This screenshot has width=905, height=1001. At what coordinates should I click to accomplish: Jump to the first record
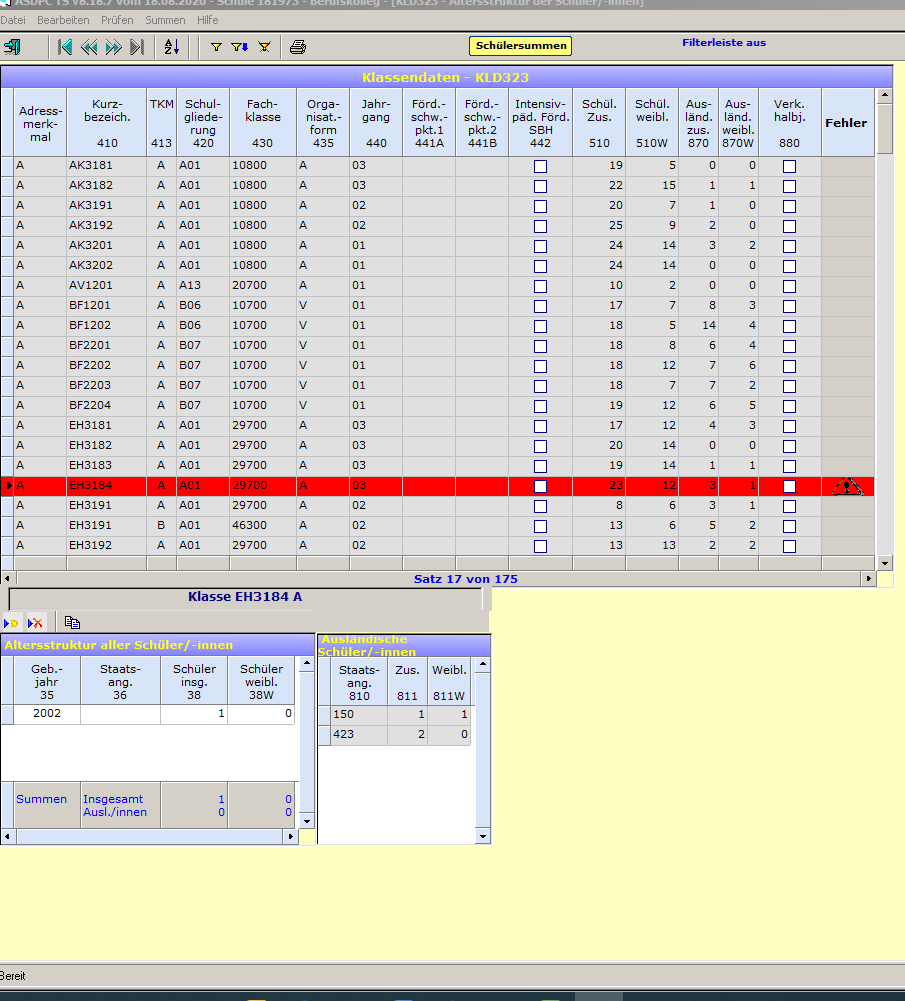coord(65,47)
